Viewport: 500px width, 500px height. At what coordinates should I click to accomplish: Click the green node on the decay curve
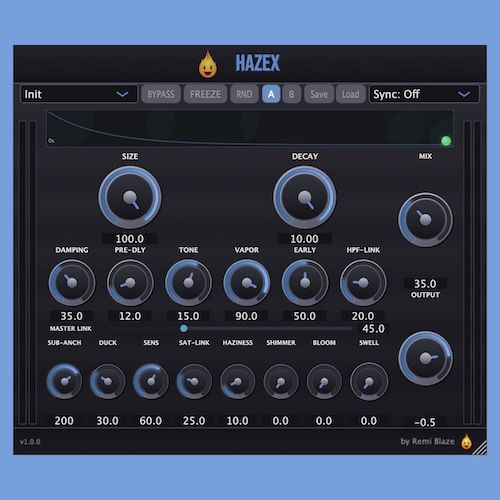pyautogui.click(x=446, y=141)
